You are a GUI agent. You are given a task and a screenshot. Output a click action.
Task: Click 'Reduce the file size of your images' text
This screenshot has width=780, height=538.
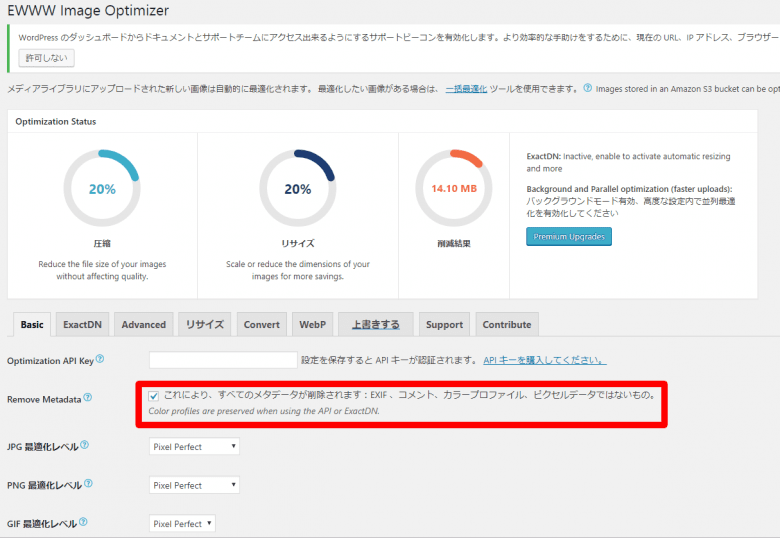coord(102,270)
